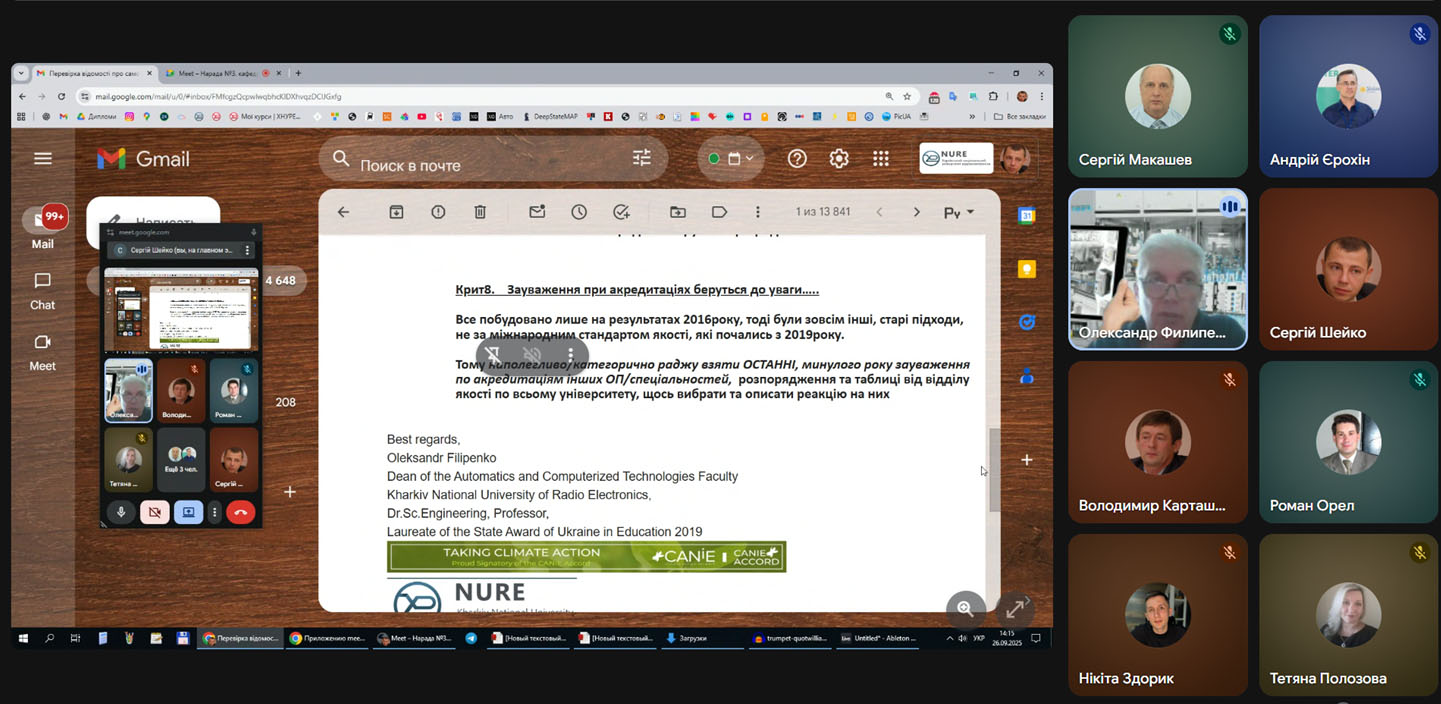Image resolution: width=1441 pixels, height=704 pixels.
Task: Mark the email as unread
Action: 537,212
